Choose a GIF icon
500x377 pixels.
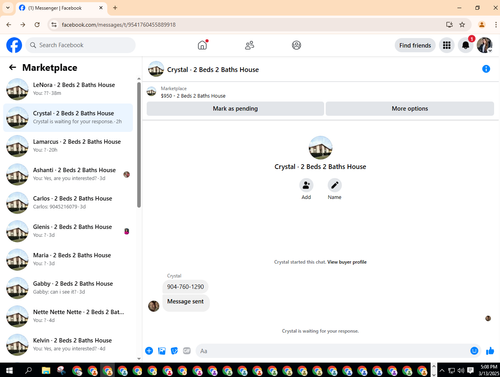tap(187, 351)
